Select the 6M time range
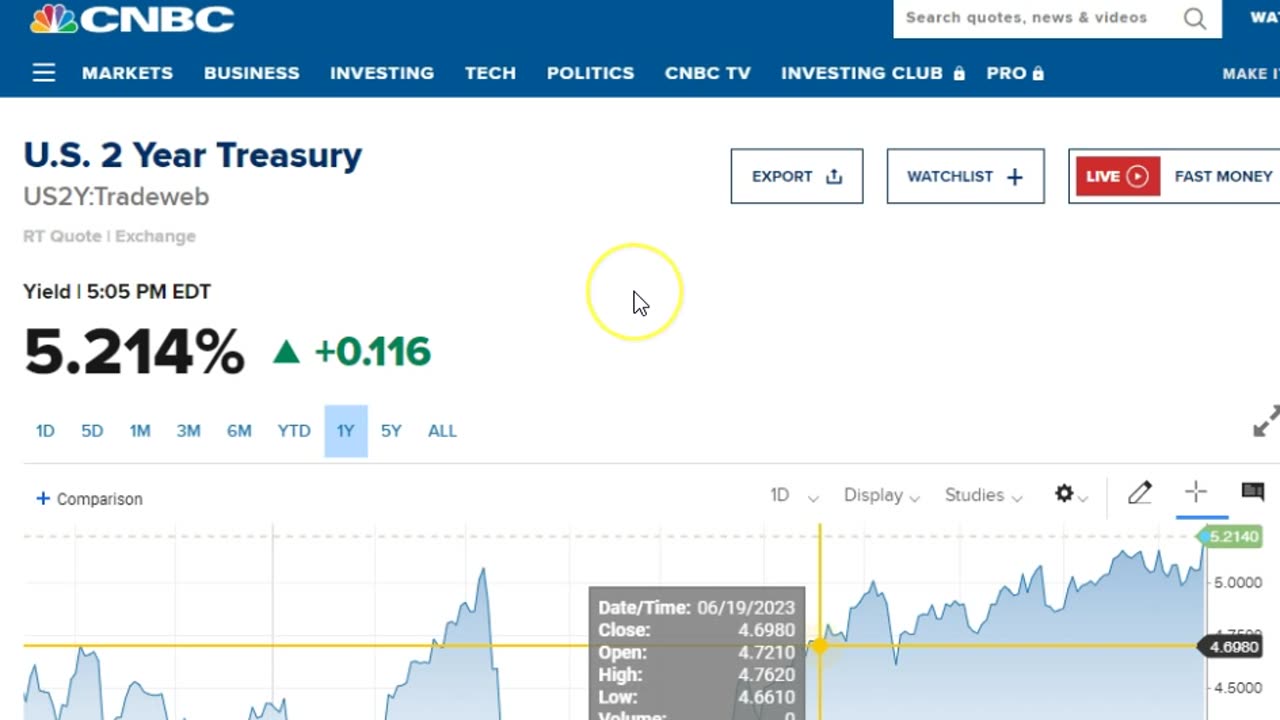 [239, 431]
